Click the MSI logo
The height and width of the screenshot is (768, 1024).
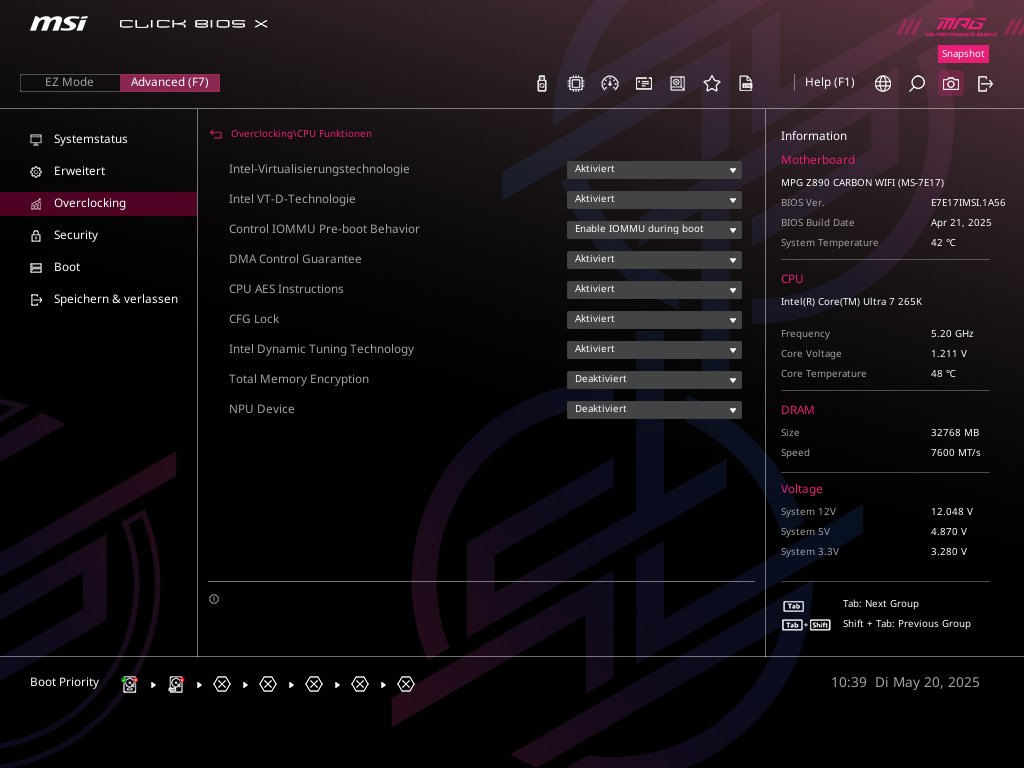coord(59,24)
